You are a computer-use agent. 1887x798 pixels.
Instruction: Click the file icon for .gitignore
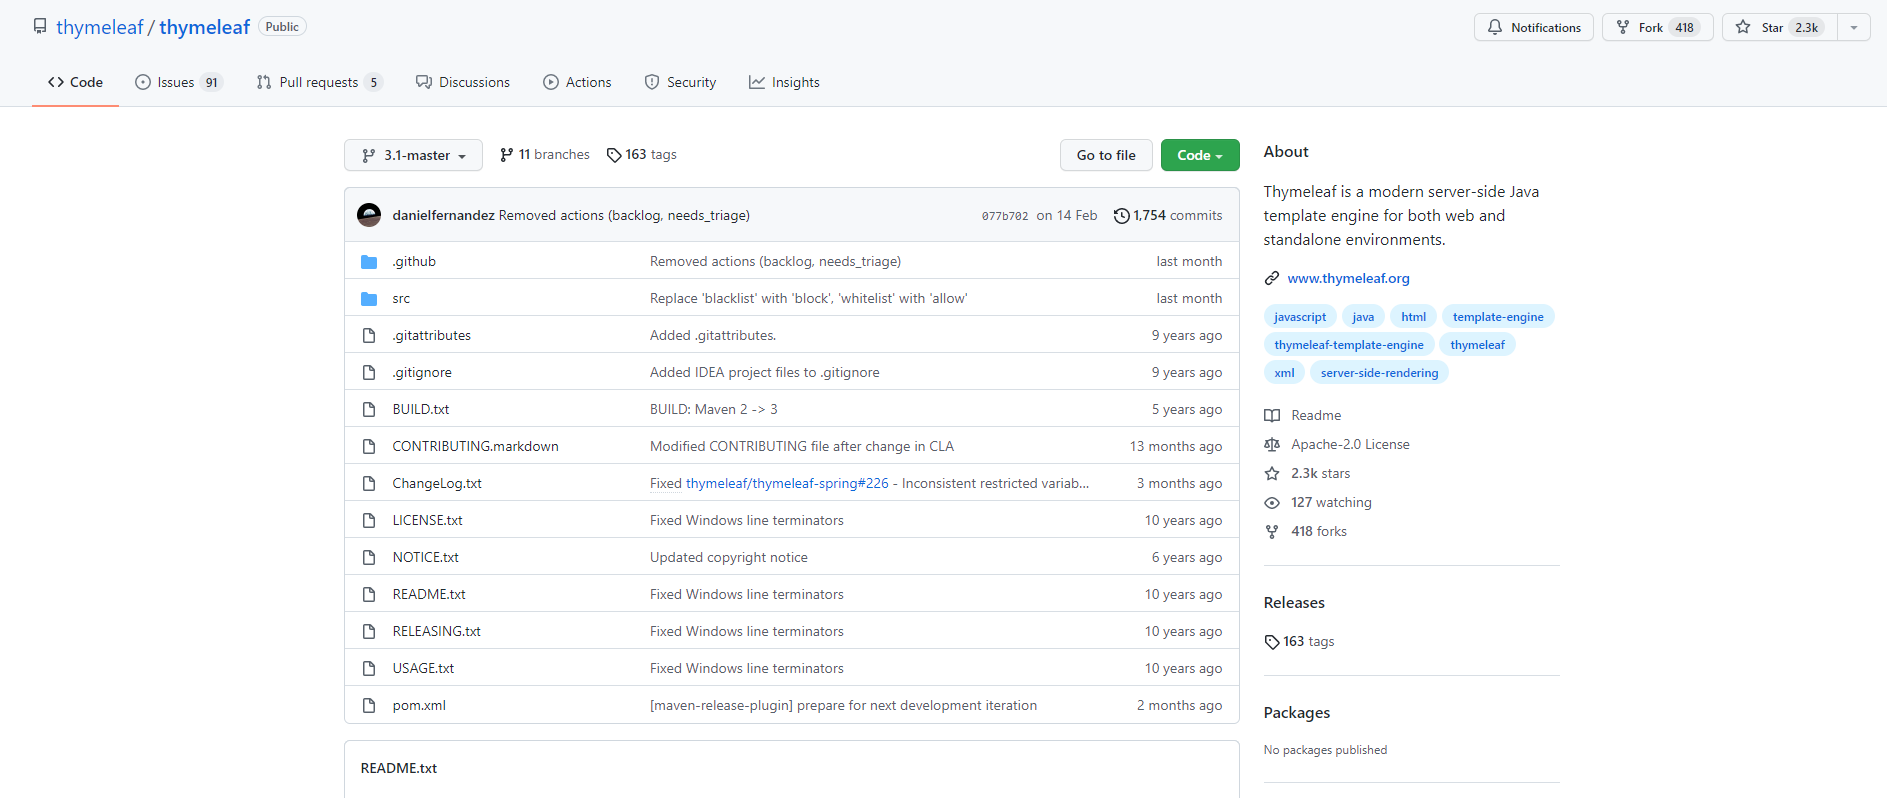tap(369, 373)
